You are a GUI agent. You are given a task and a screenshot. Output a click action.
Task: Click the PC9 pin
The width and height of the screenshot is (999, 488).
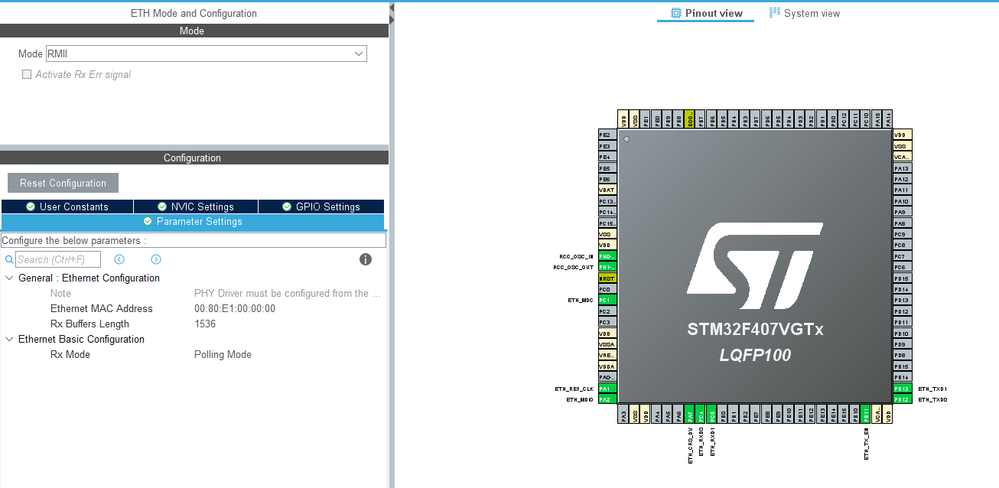pyautogui.click(x=903, y=234)
